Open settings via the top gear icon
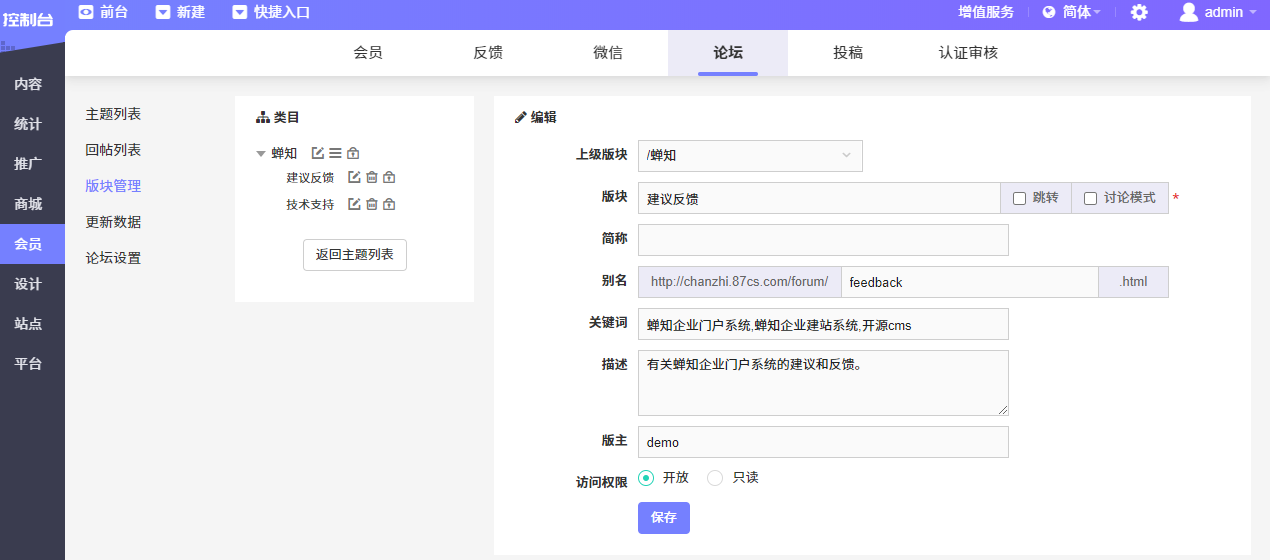The height and width of the screenshot is (560, 1270). point(1139,12)
